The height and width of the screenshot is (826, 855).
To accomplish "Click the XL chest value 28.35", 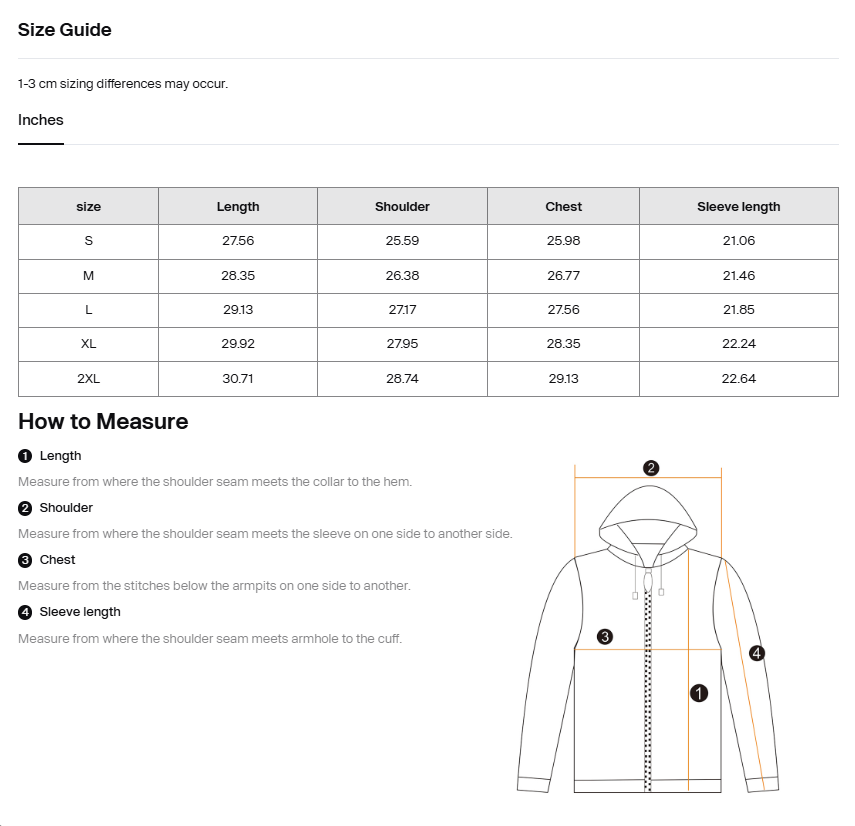I will 563,344.
